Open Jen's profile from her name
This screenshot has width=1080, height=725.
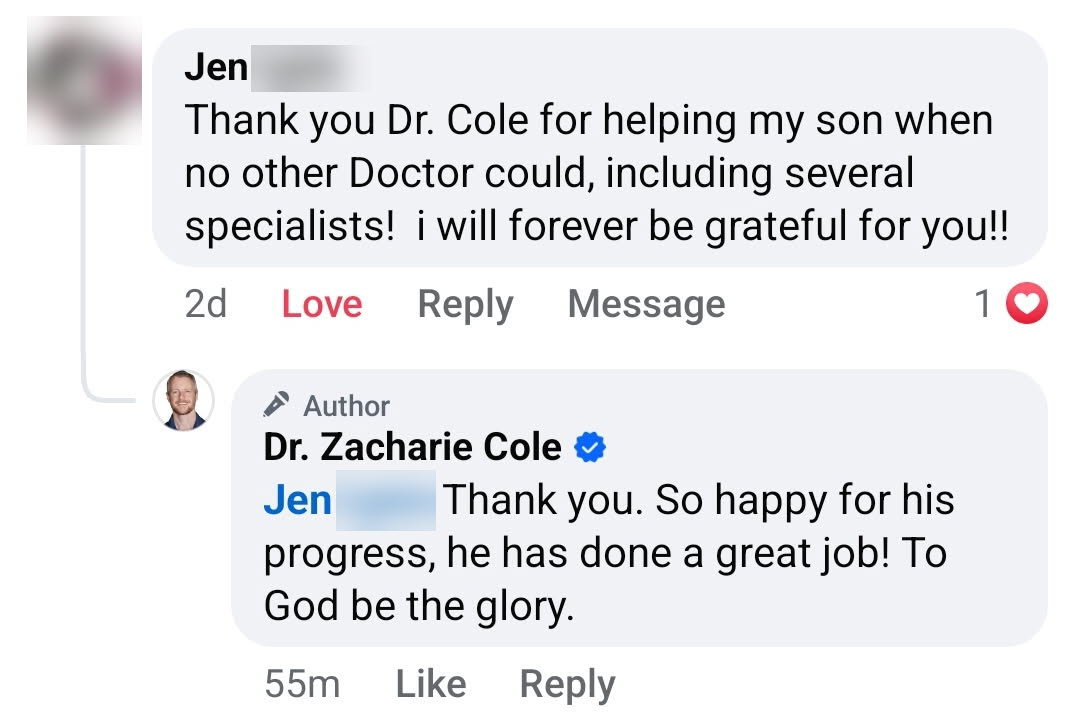217,68
